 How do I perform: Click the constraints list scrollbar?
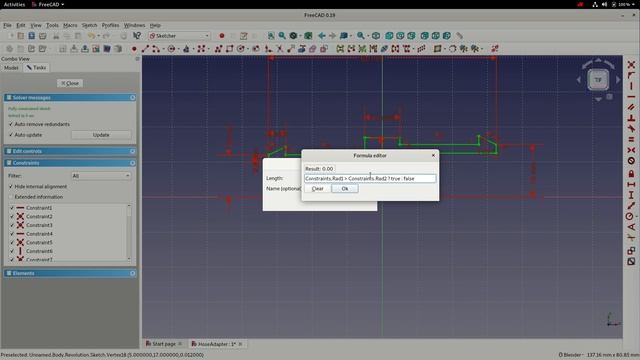click(129, 232)
